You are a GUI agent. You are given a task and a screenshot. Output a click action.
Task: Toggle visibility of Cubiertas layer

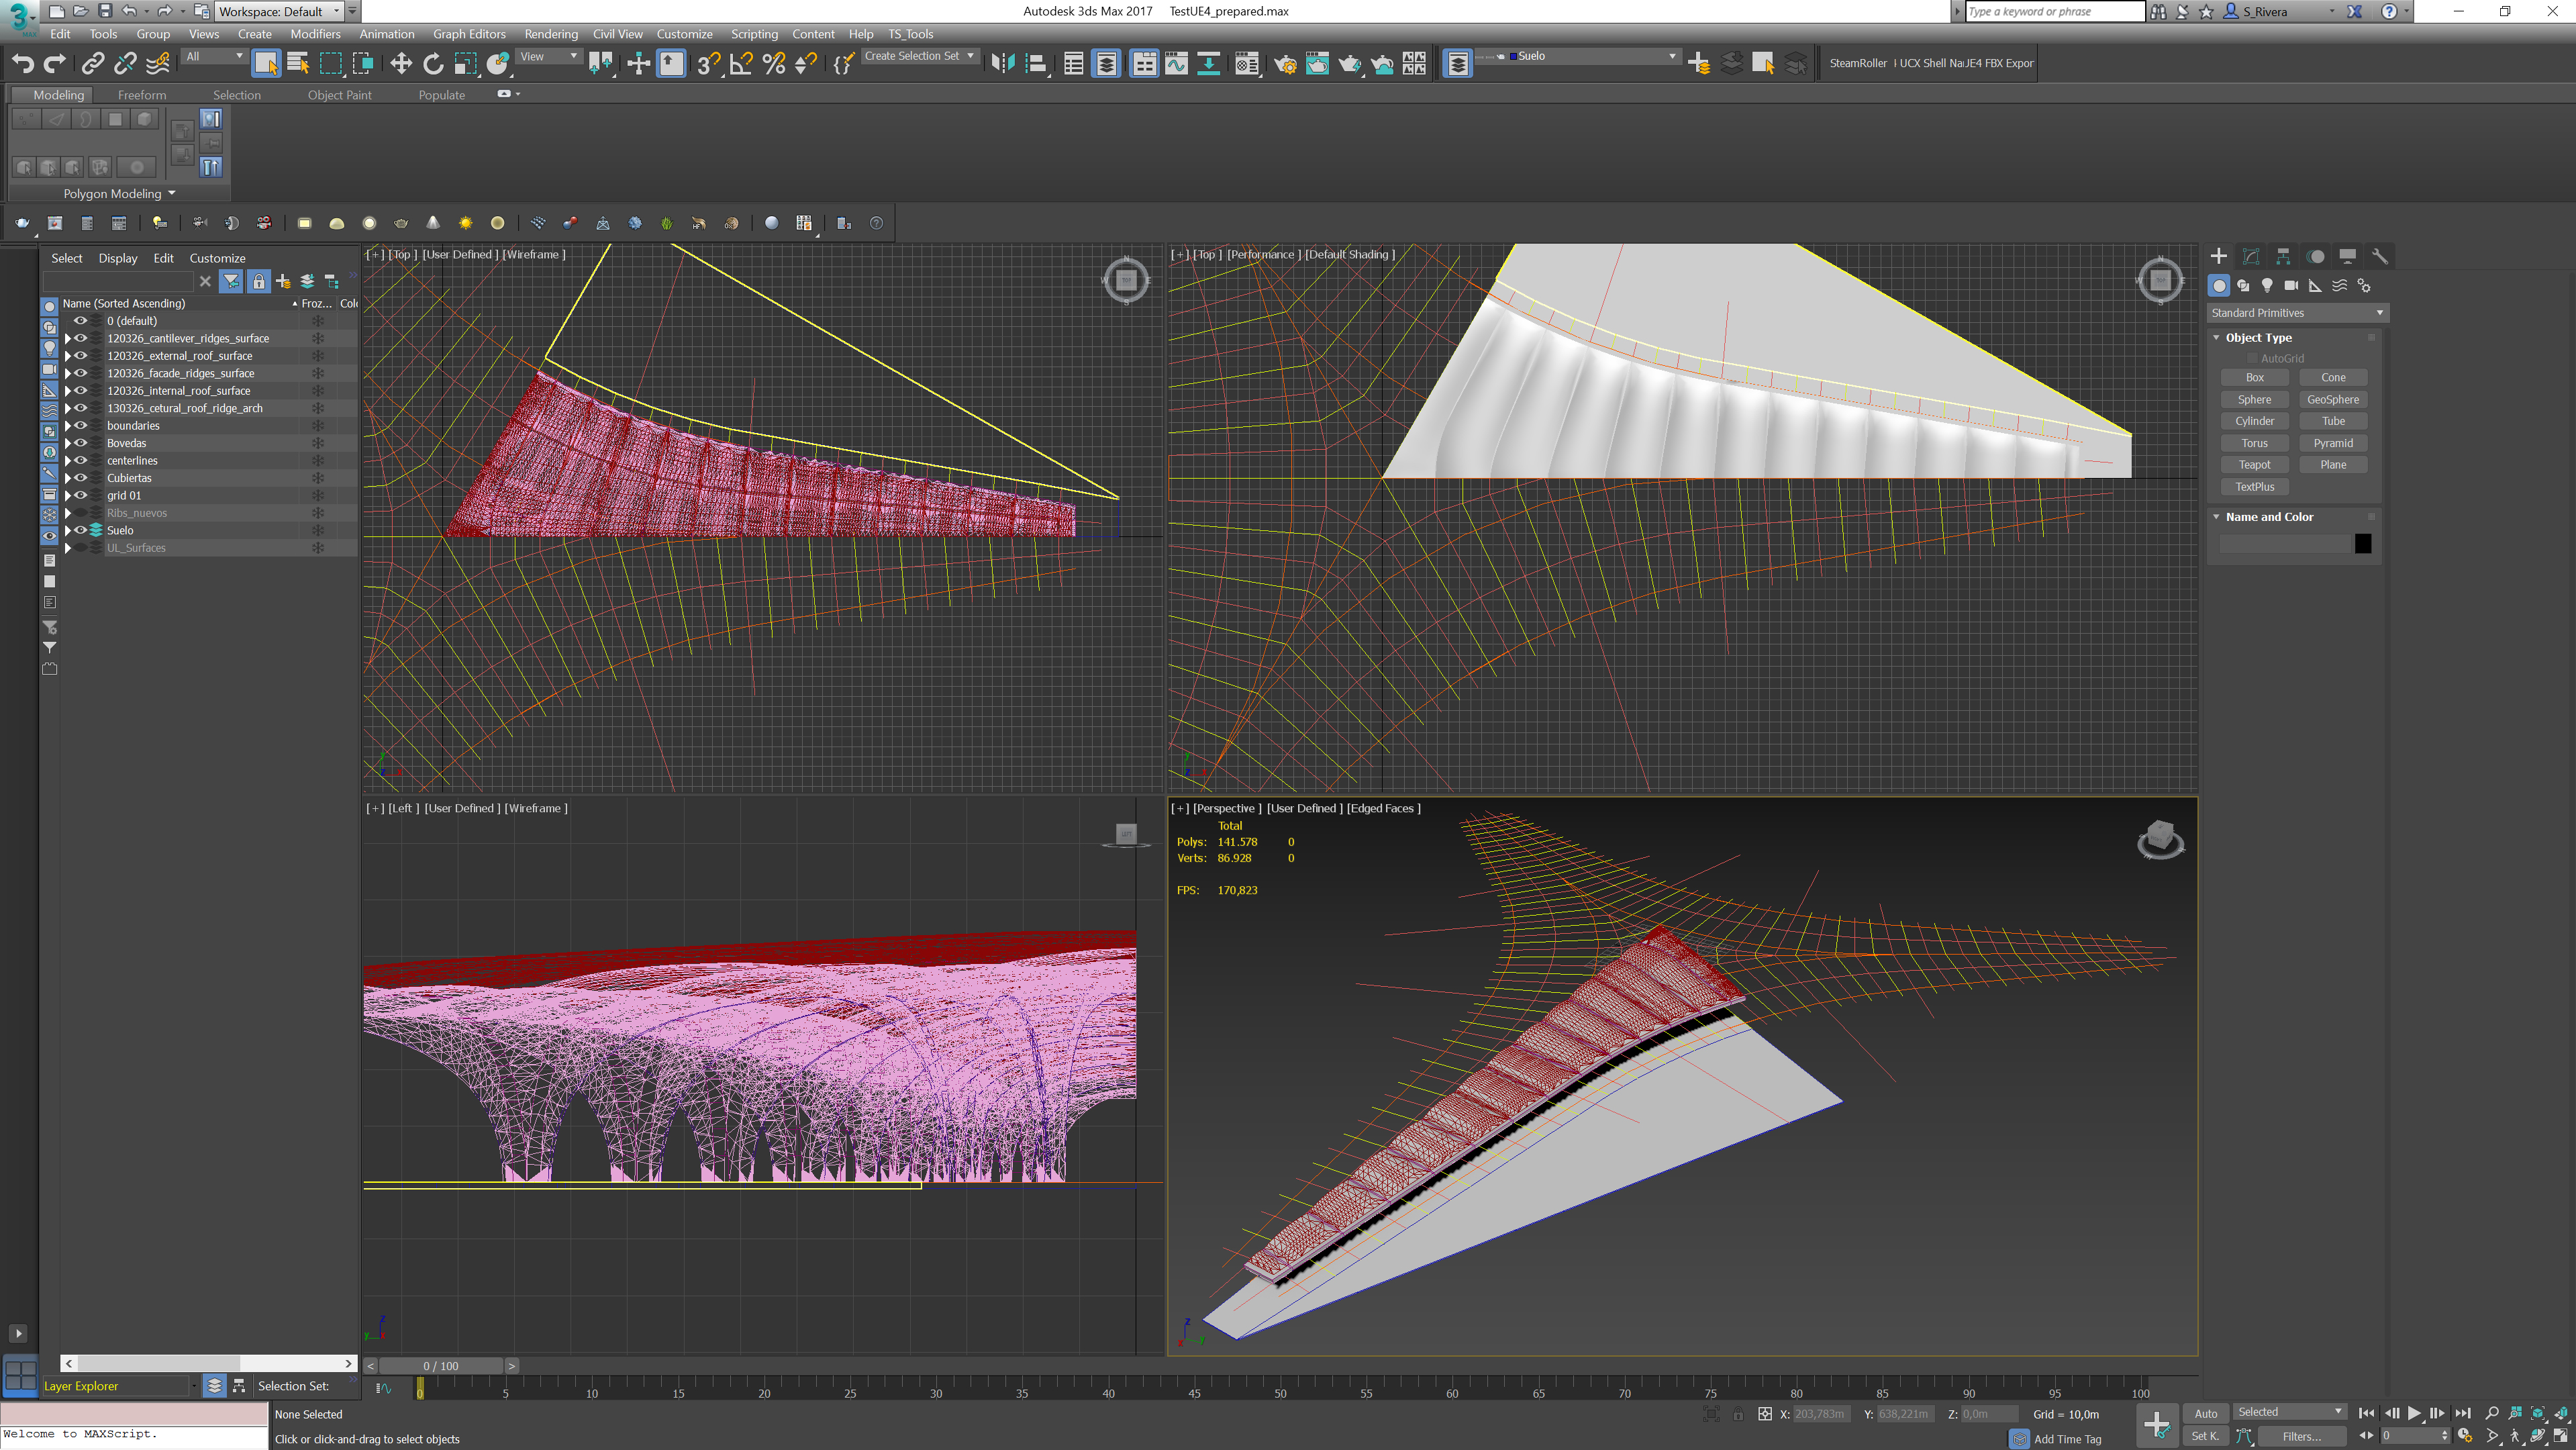[81, 478]
